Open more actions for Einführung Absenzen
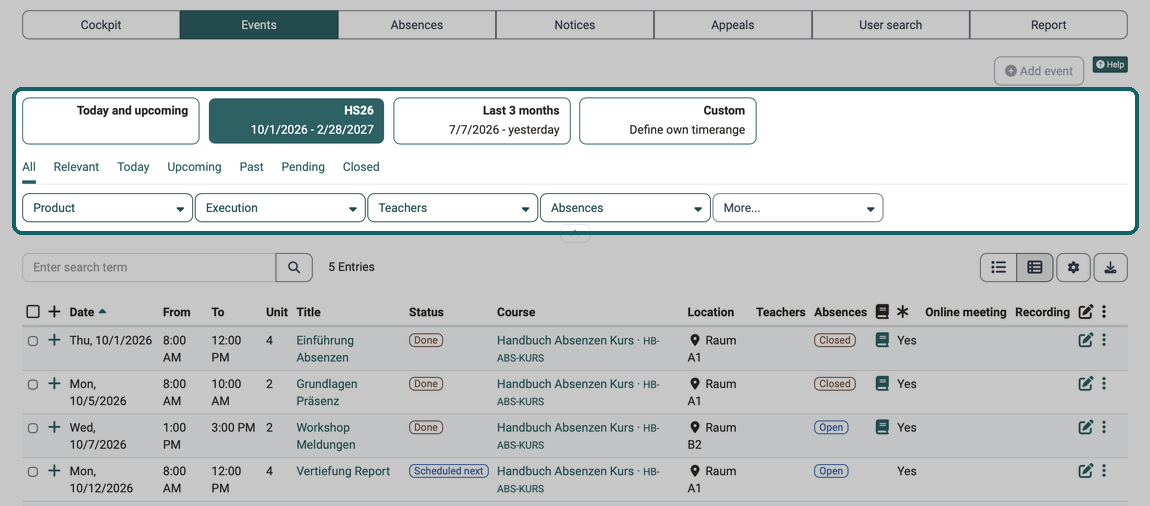Screen dimensions: 1150x506 (1104, 340)
